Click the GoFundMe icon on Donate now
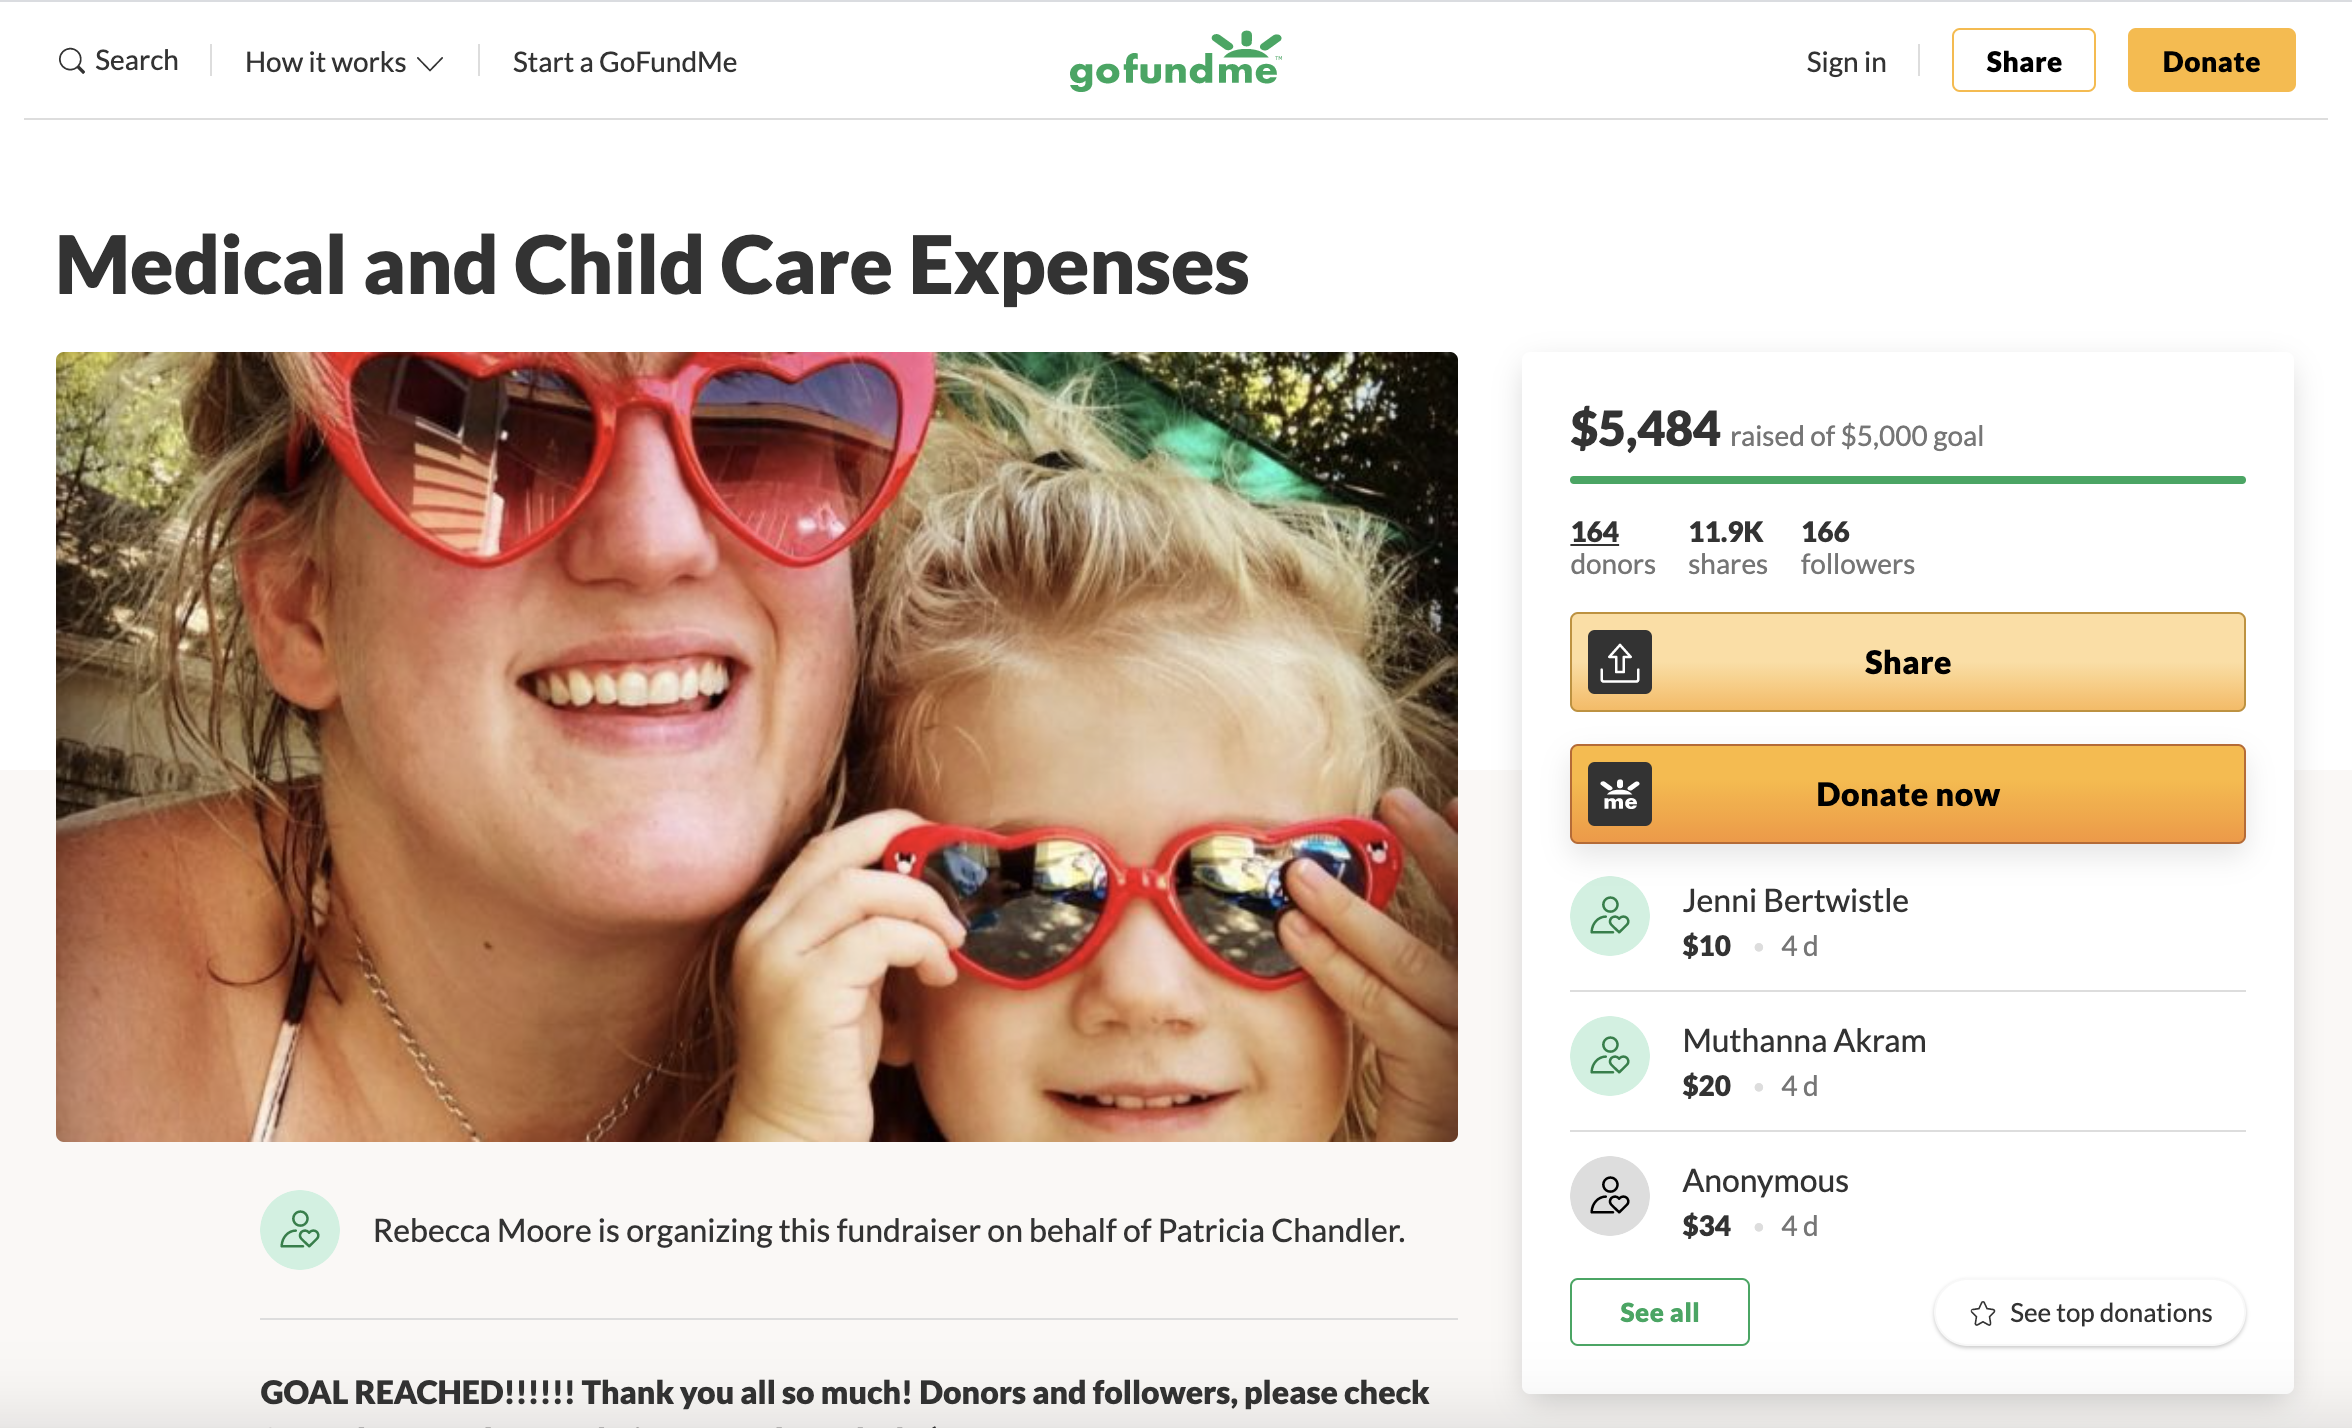This screenshot has width=2352, height=1428. 1619,794
